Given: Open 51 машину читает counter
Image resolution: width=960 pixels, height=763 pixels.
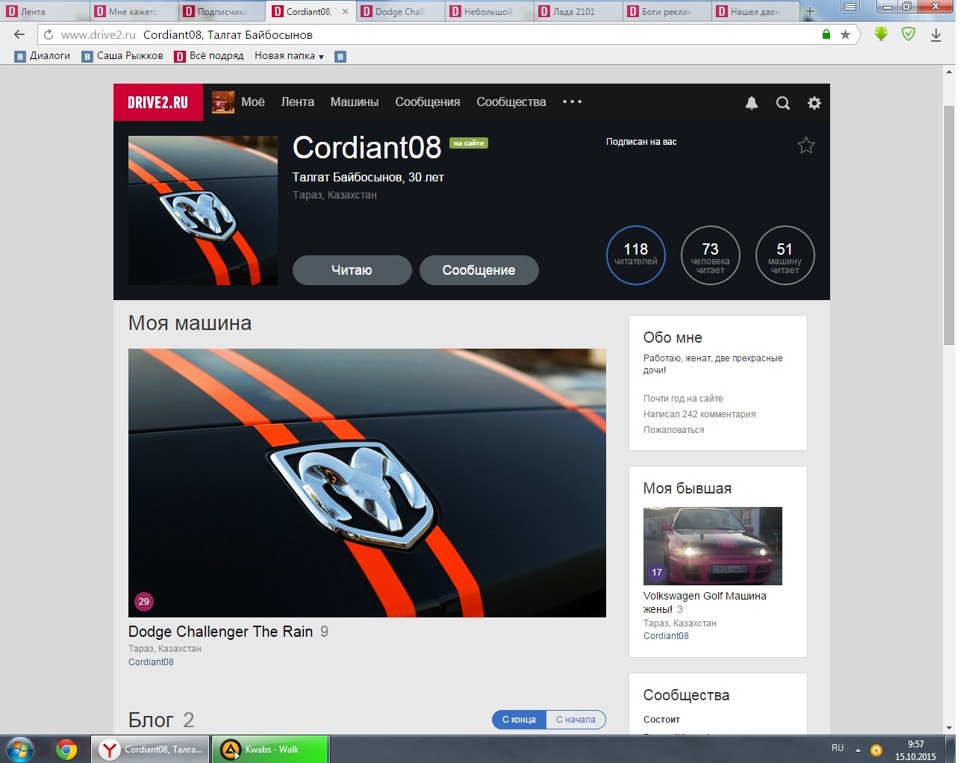Looking at the screenshot, I should click(785, 255).
